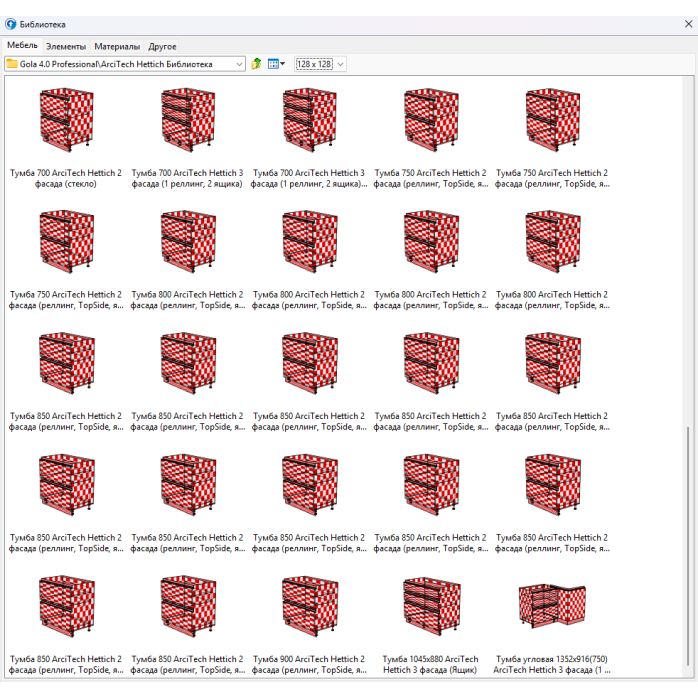The width and height of the screenshot is (698, 698).
Task: Switch to the Элементы tab
Action: tap(66, 46)
